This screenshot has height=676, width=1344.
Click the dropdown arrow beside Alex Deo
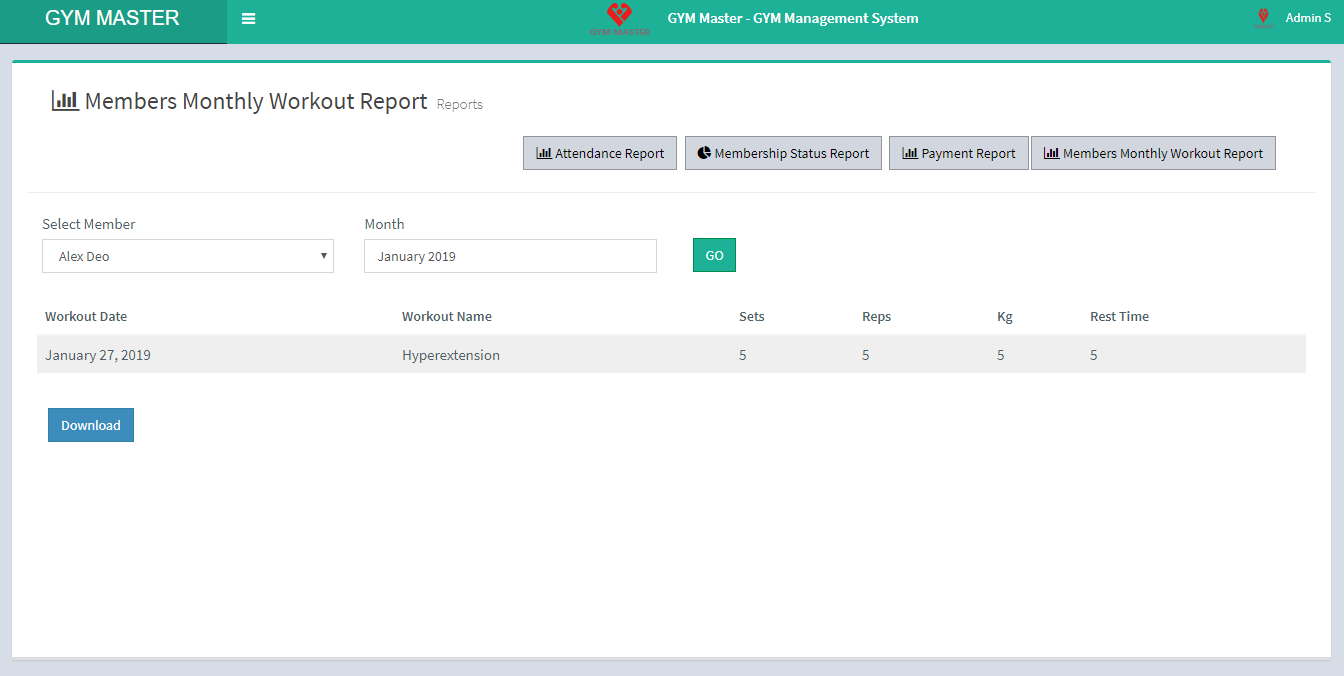[x=325, y=256]
